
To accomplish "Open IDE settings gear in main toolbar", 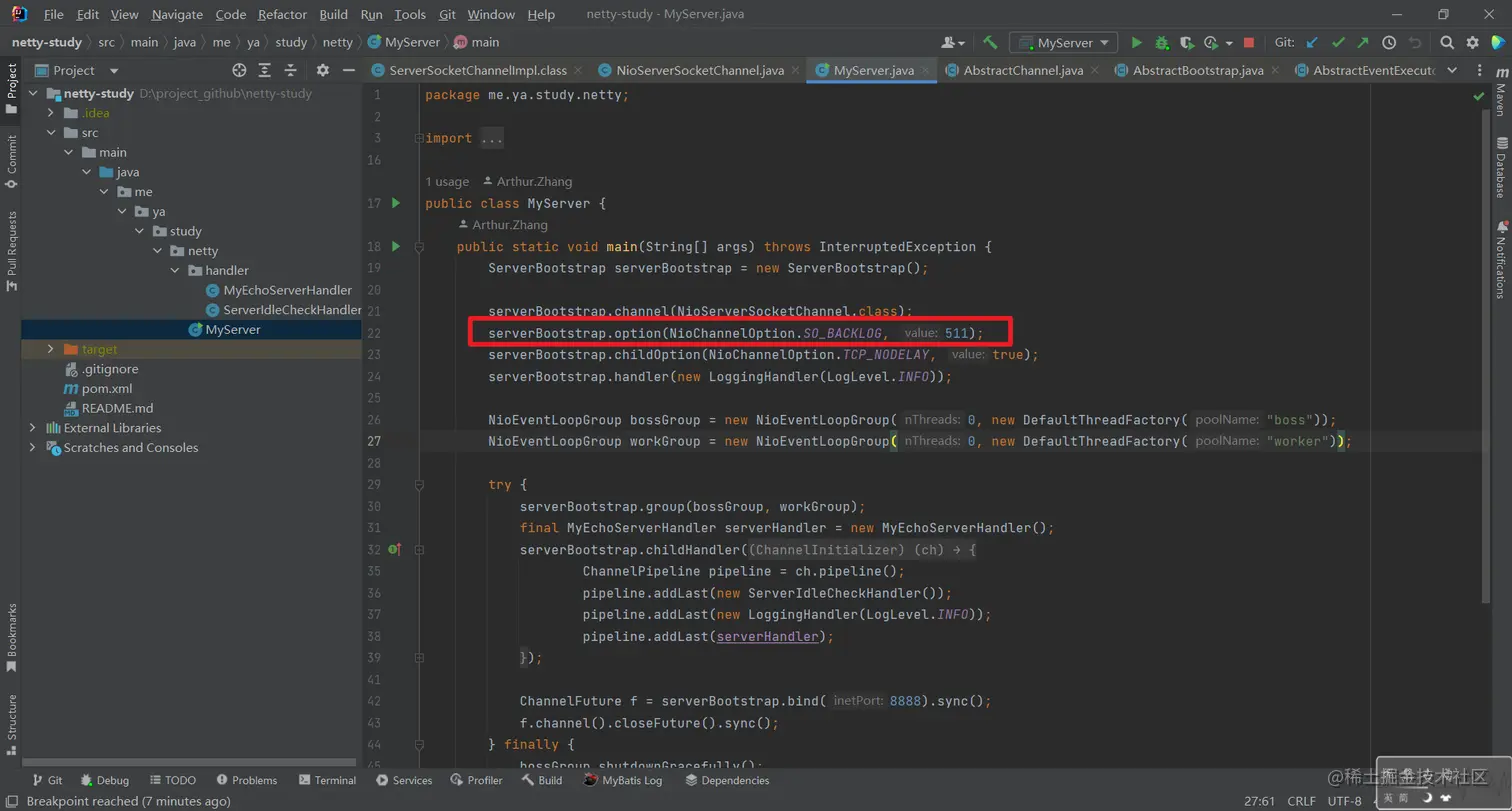I will tap(1472, 43).
